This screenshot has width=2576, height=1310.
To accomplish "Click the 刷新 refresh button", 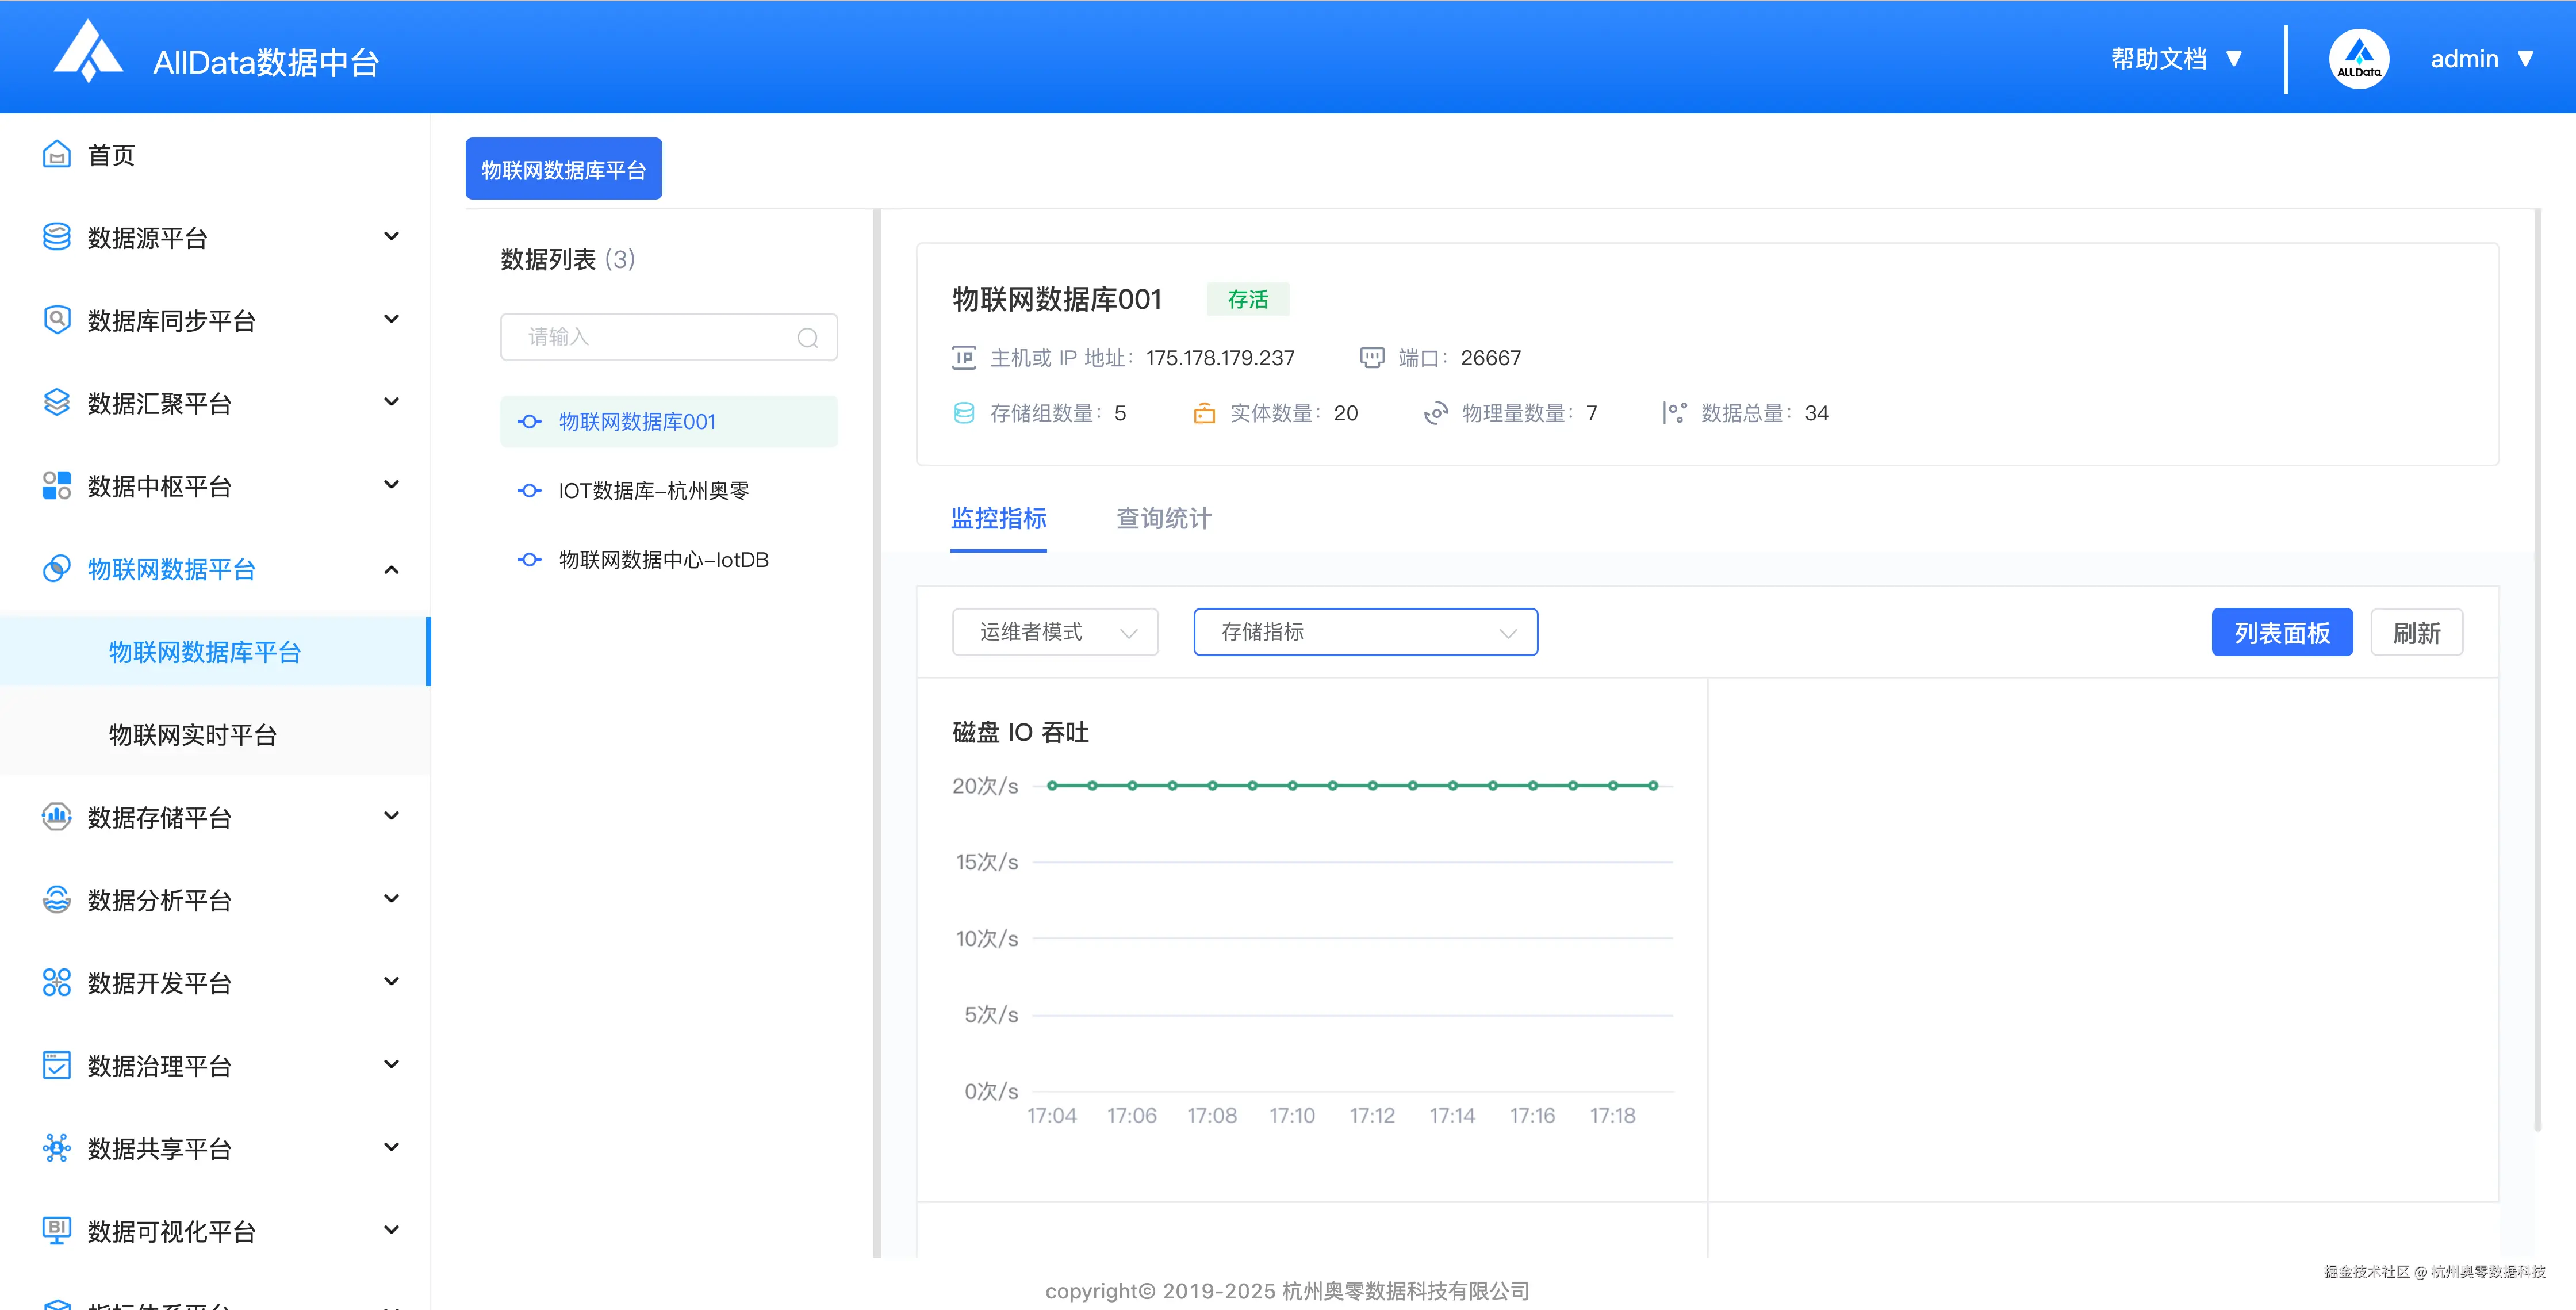I will coord(2415,633).
